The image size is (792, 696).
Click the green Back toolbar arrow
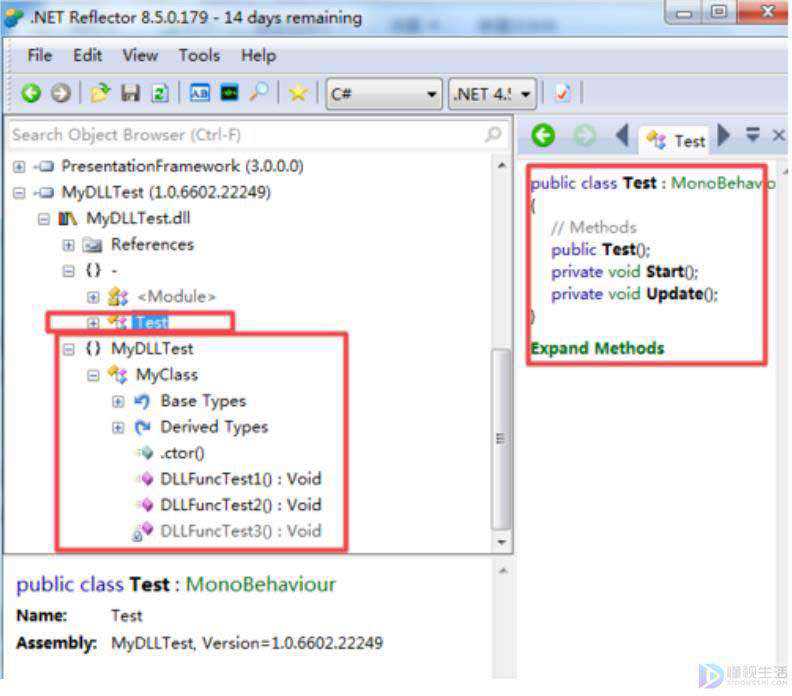pyautogui.click(x=31, y=93)
